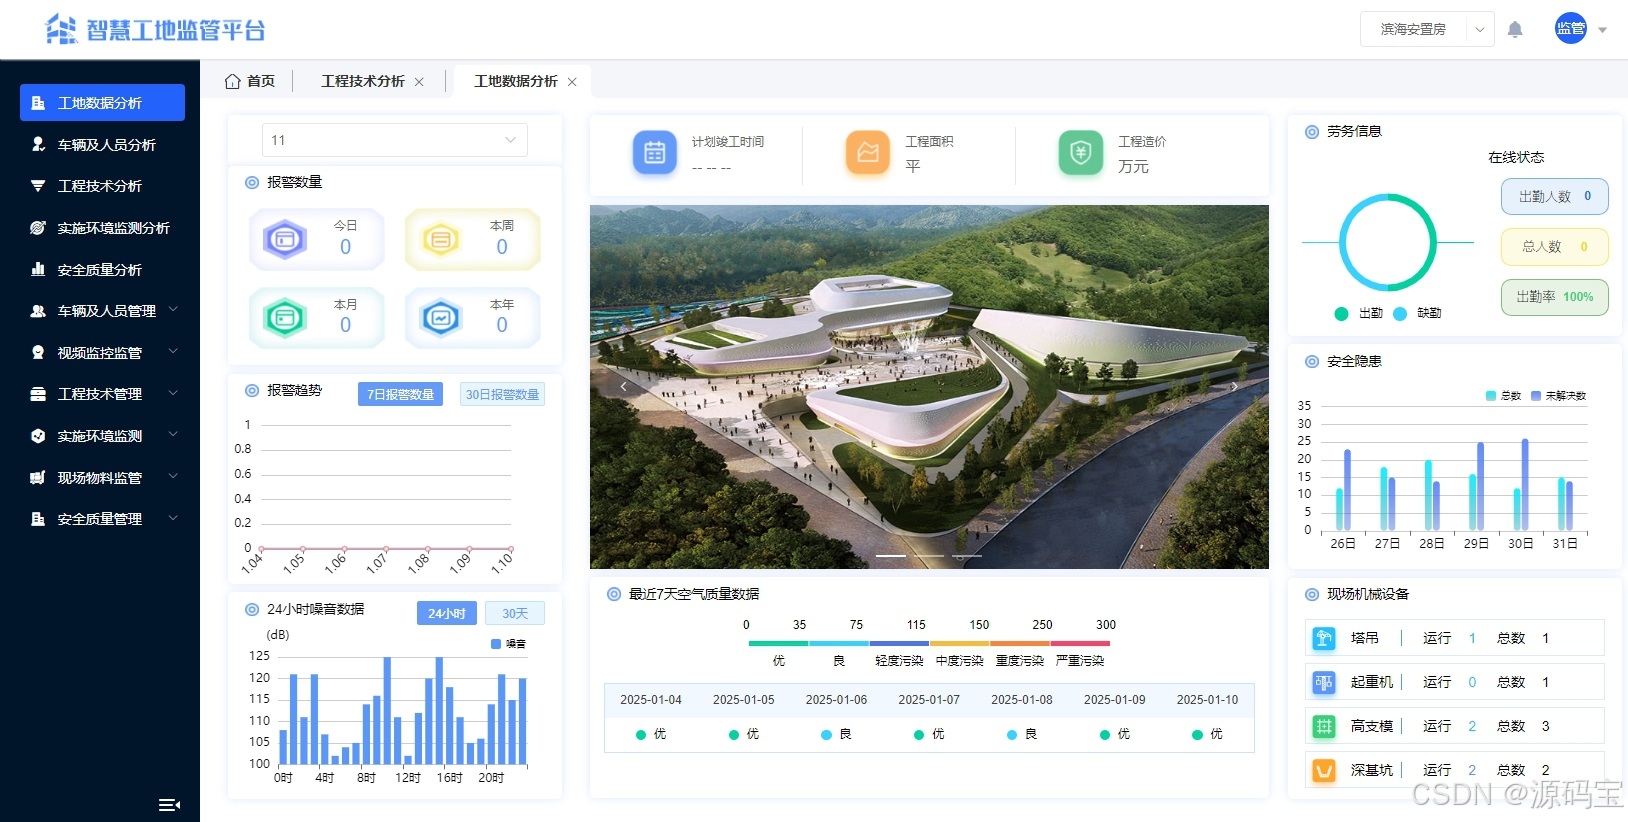
Task: Open 车辆及人员分析 sidebar item
Action: [102, 145]
